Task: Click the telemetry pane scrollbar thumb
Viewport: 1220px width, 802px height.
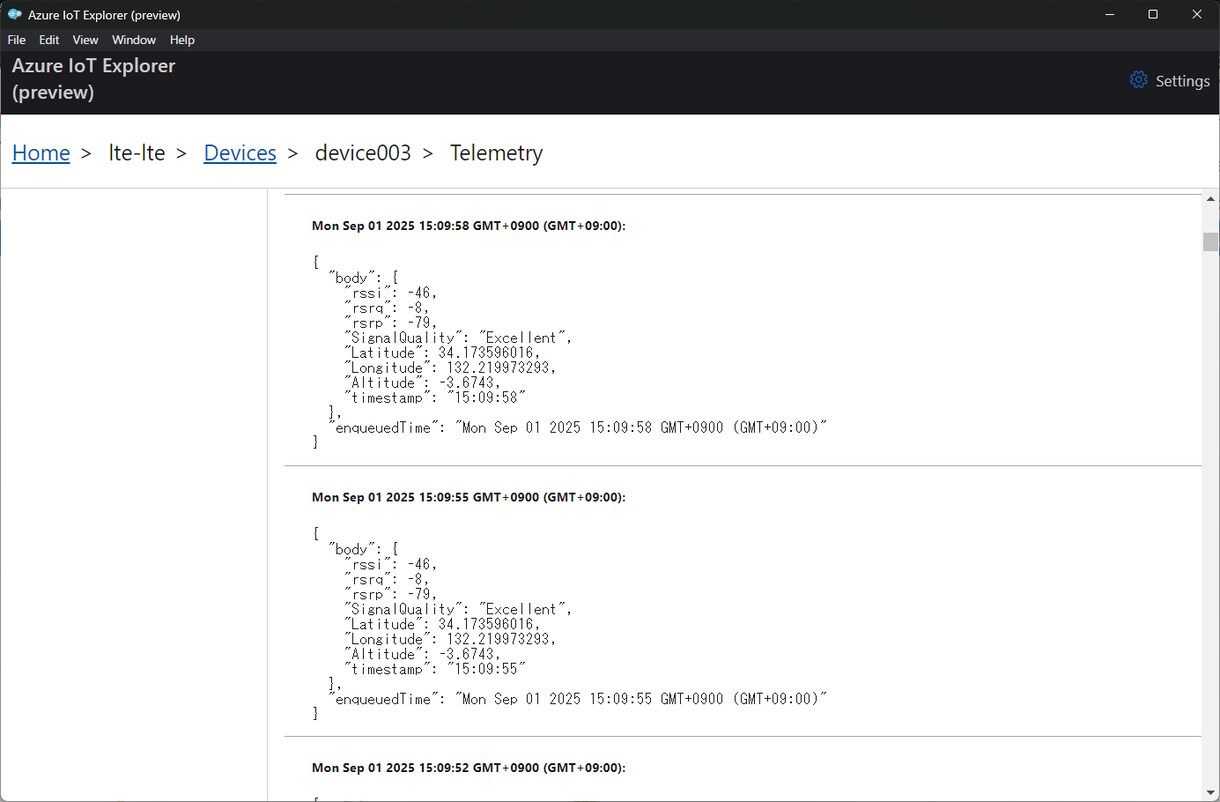Action: [x=1211, y=242]
